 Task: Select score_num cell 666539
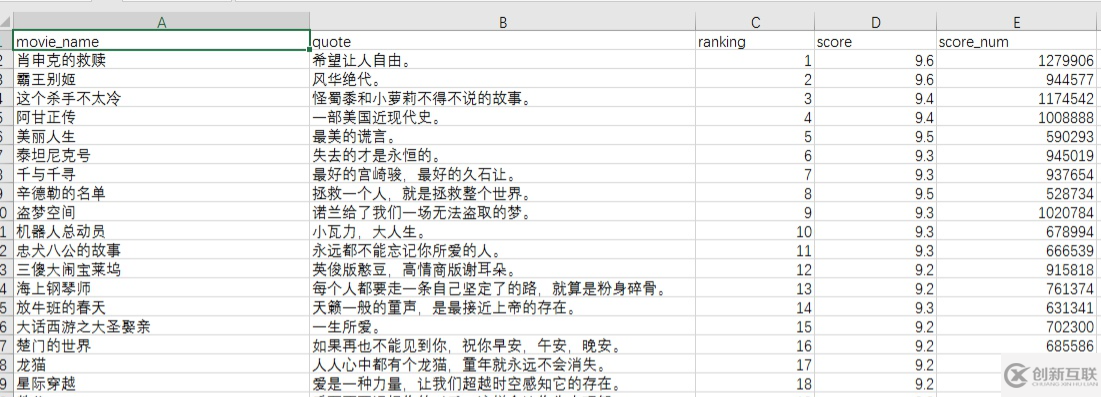1017,251
